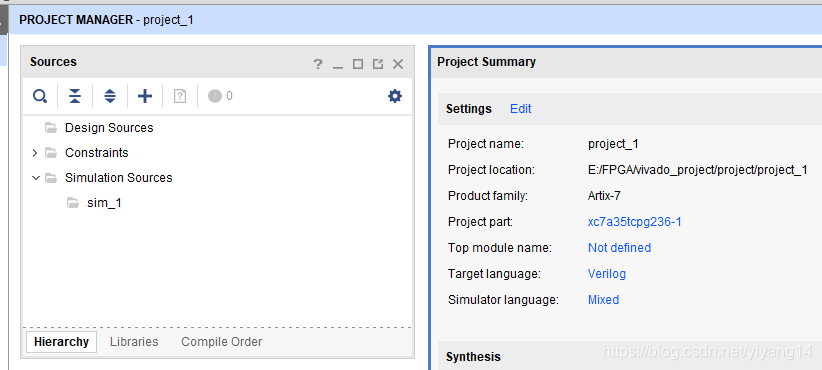Click the sim_1 folder icon
Screen dimensions: 822x370
point(73,202)
